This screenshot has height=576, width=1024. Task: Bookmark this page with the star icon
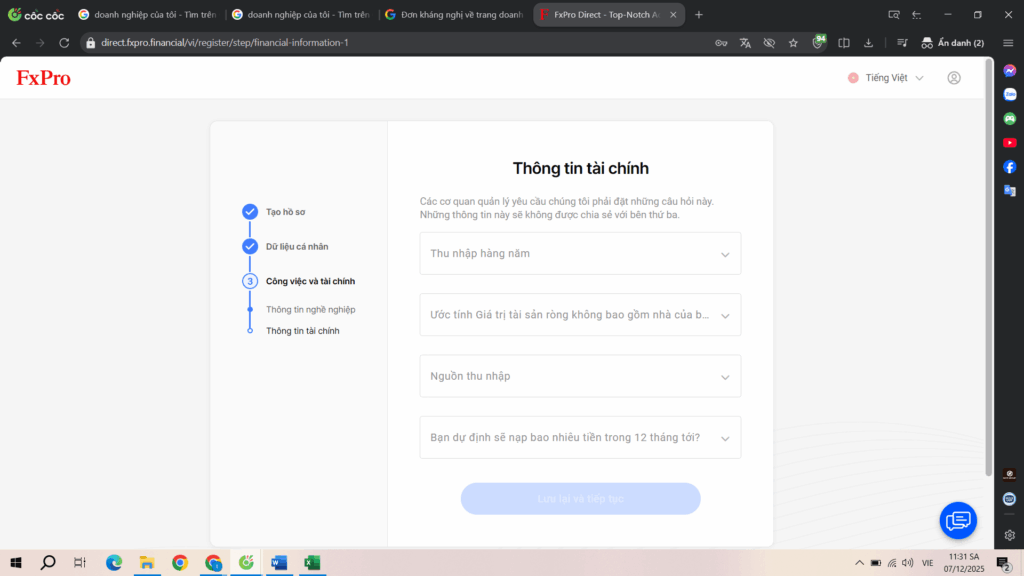click(793, 43)
